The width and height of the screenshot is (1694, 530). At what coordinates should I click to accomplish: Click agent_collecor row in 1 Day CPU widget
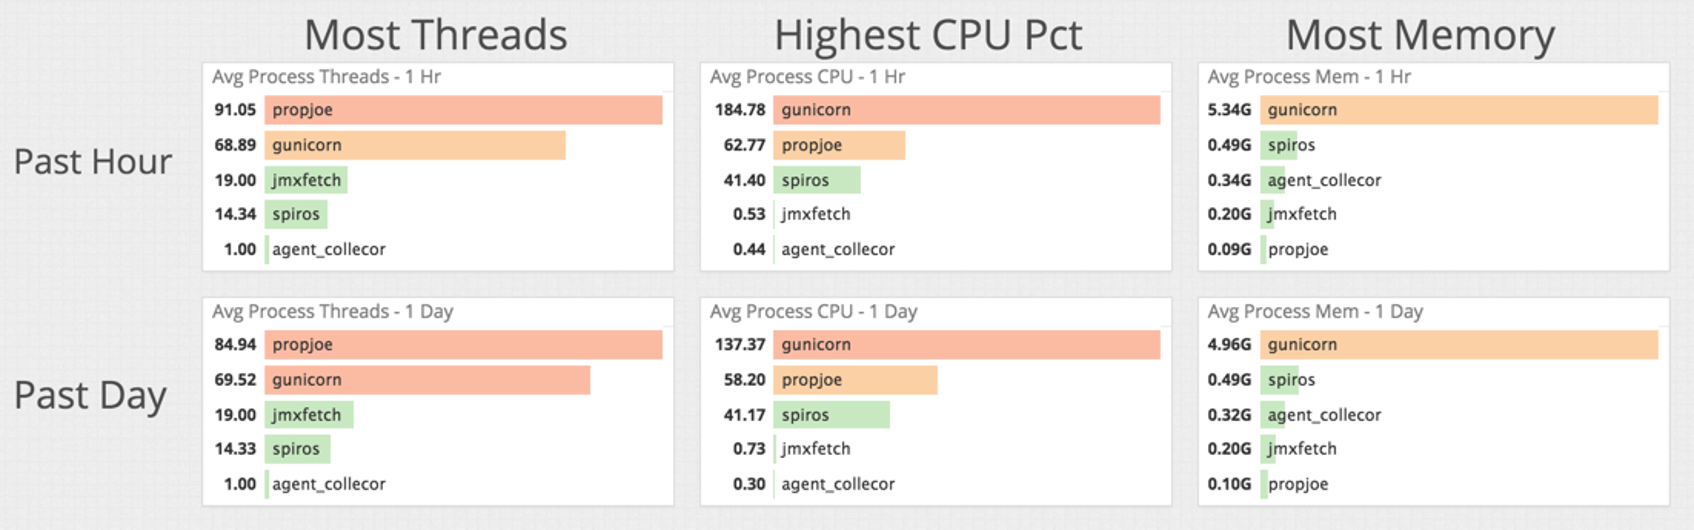coord(838,484)
